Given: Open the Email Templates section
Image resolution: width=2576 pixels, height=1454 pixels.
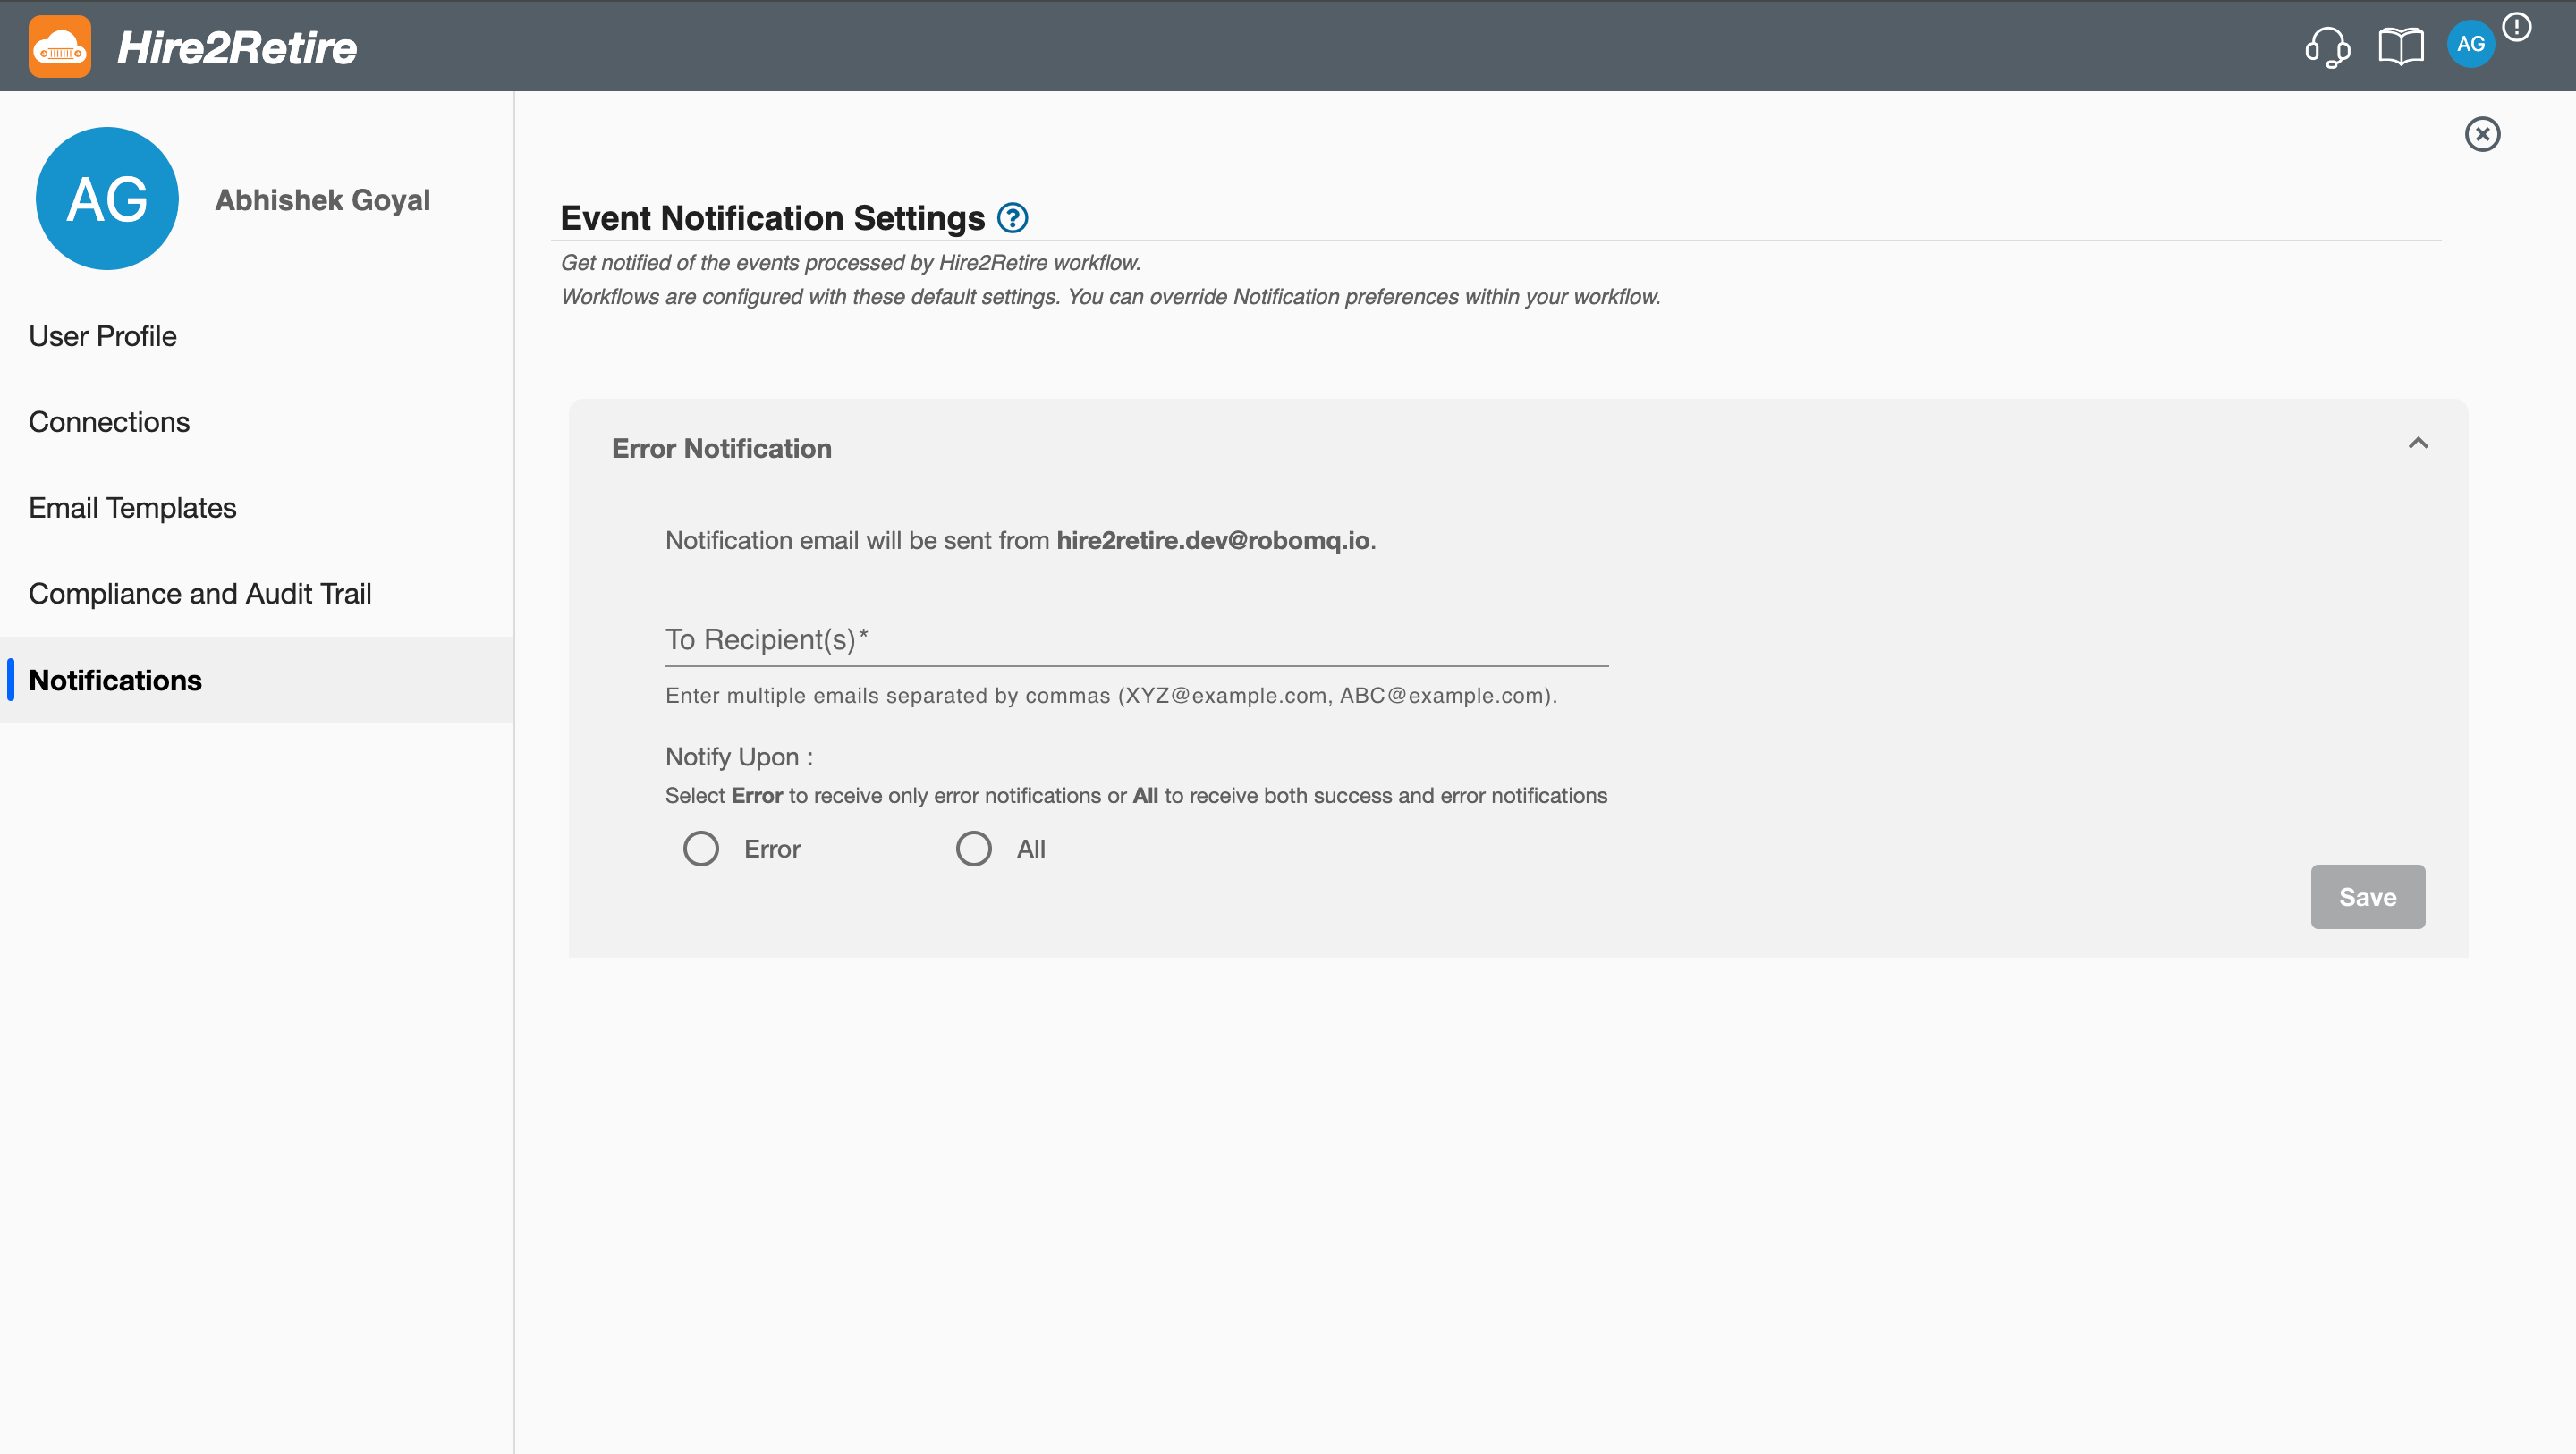Looking at the screenshot, I should 132,508.
